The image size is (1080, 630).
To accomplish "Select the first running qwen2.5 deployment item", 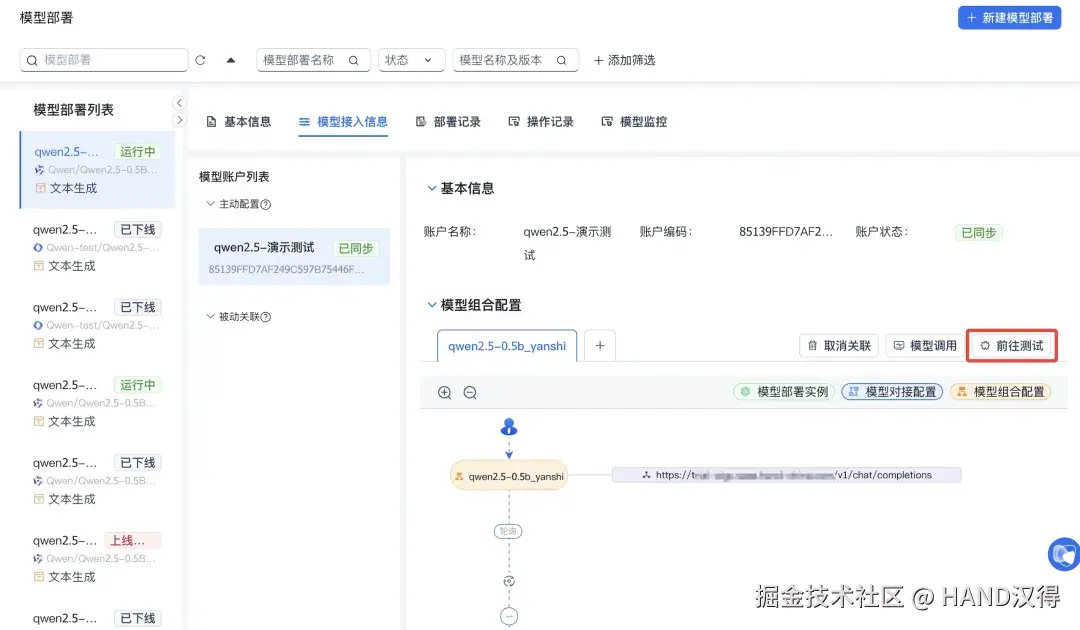I will click(x=97, y=169).
